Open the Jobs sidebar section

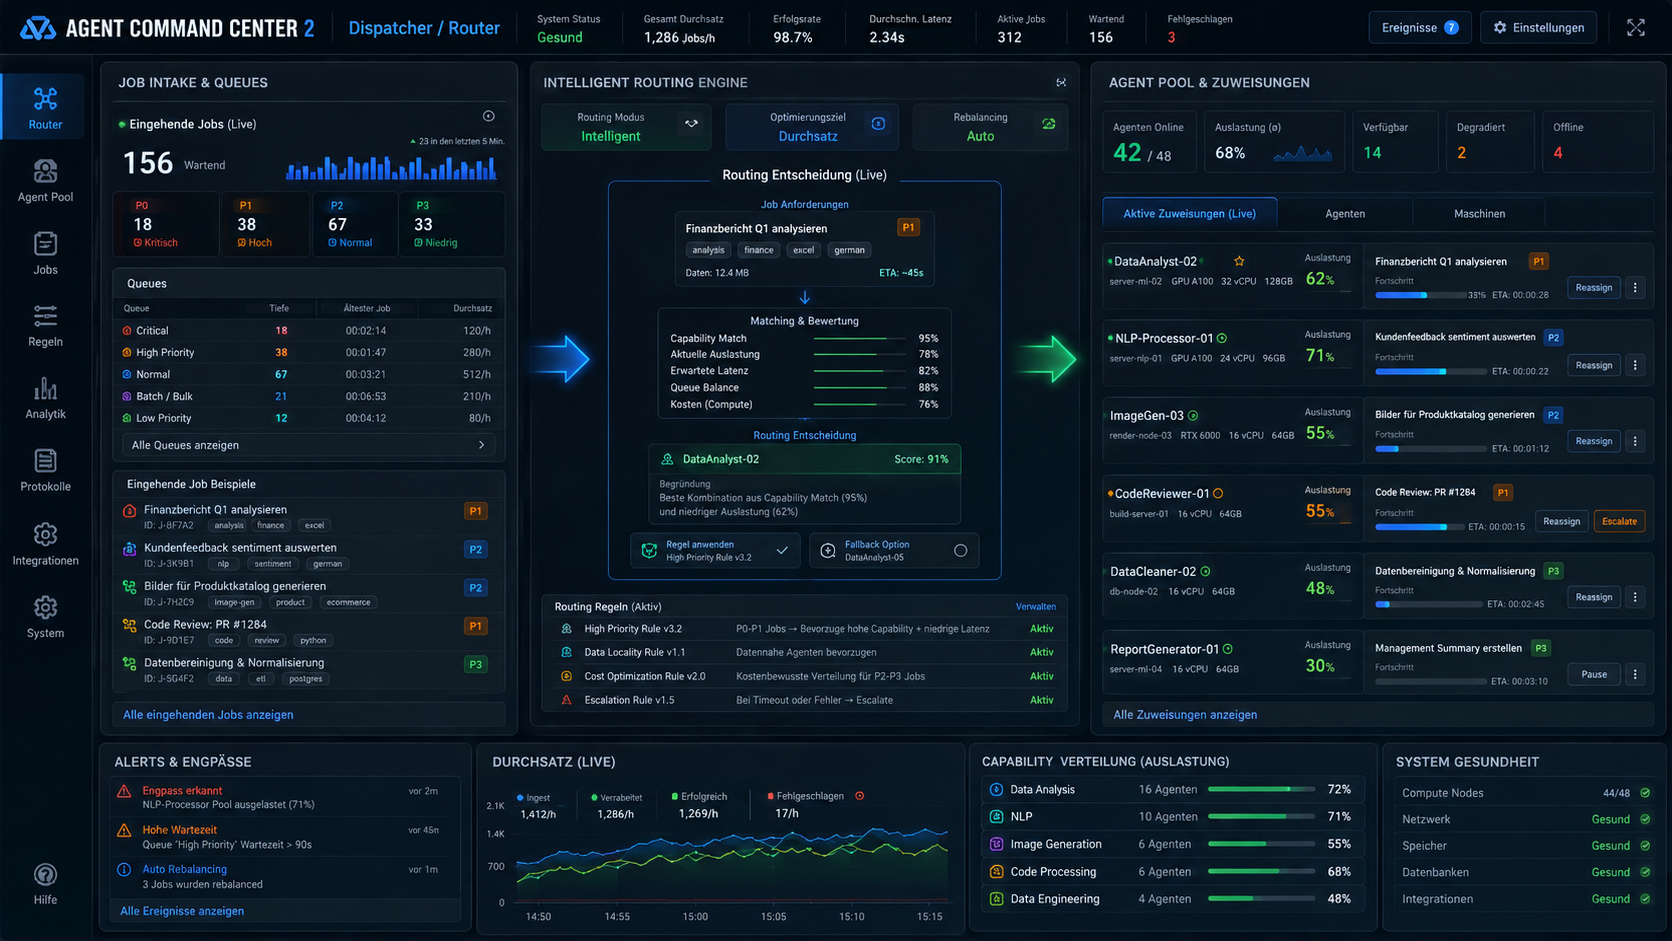(x=45, y=254)
